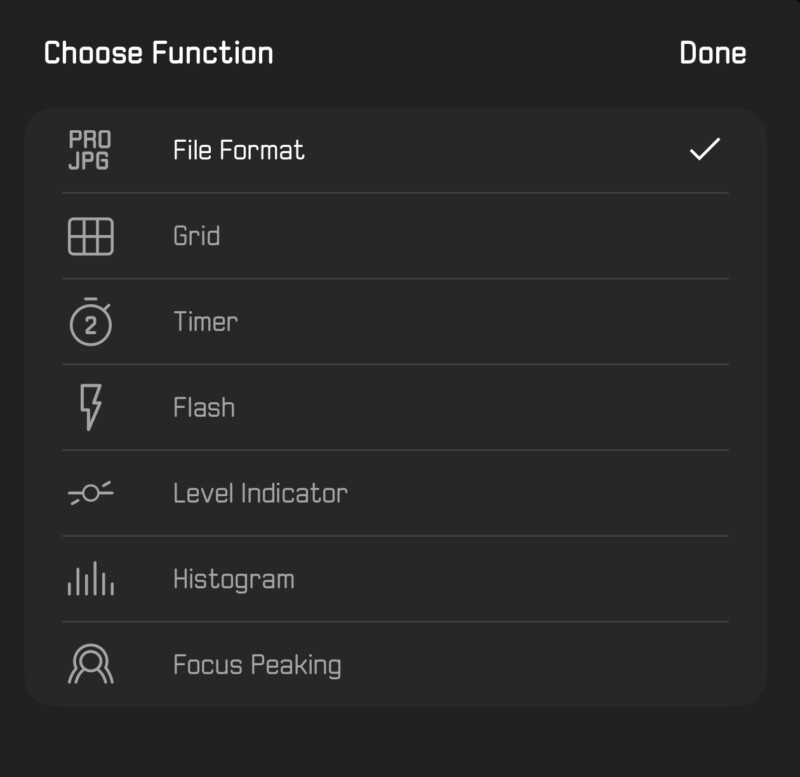Select Level Indicator from the menu
The height and width of the screenshot is (777, 800).
[400, 492]
